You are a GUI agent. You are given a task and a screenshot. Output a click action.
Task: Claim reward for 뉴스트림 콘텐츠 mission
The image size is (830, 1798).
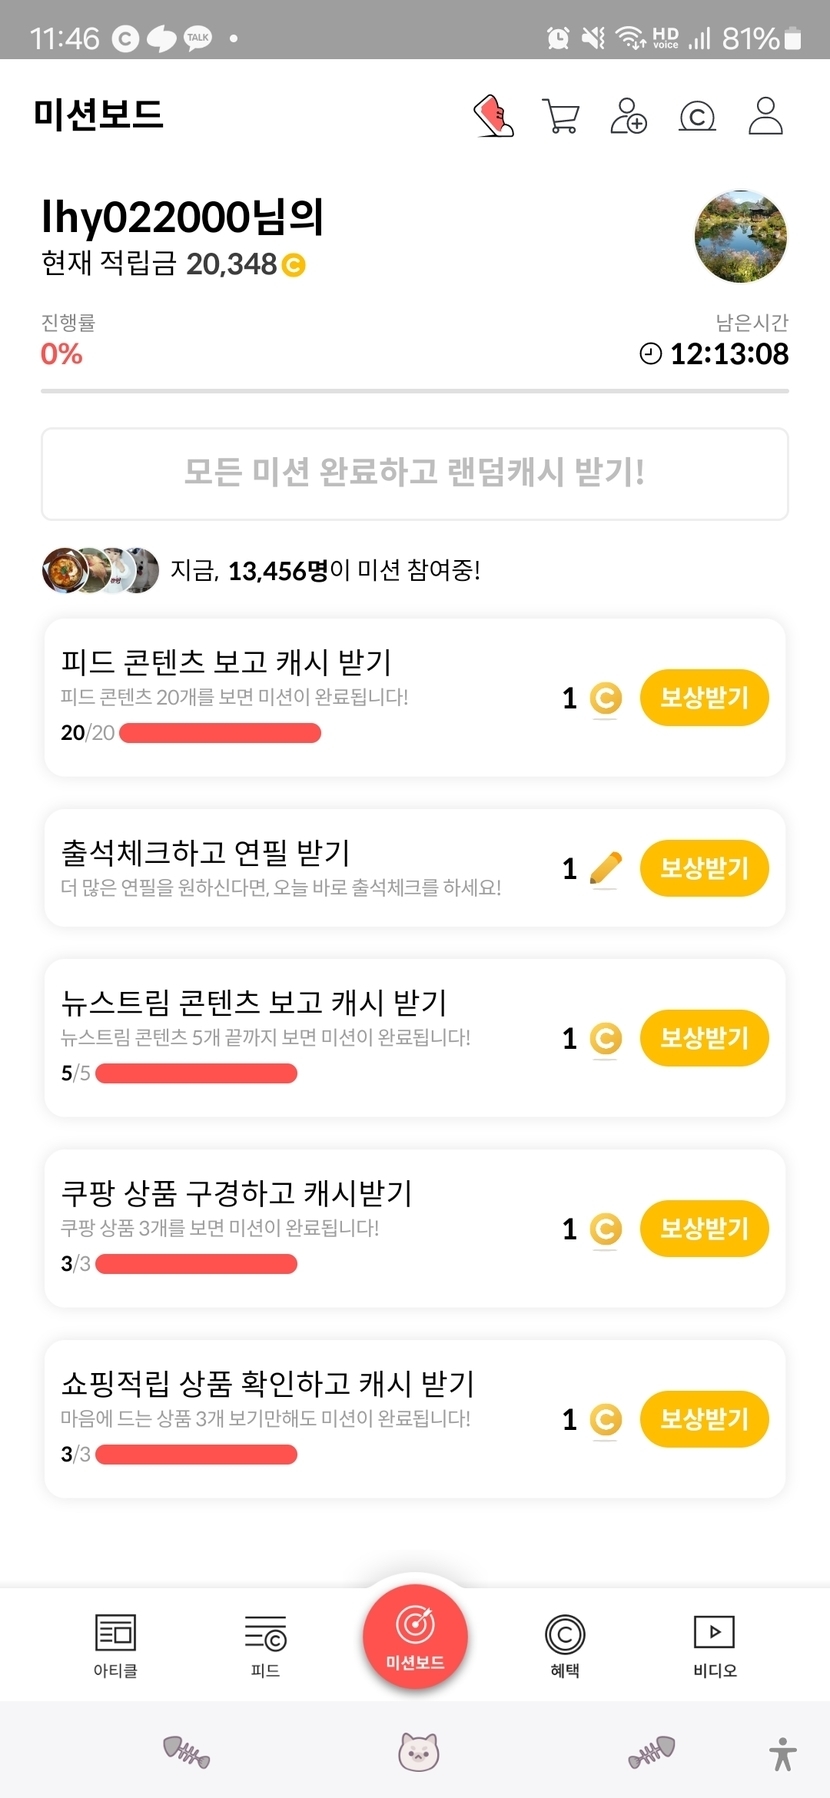704,1038
